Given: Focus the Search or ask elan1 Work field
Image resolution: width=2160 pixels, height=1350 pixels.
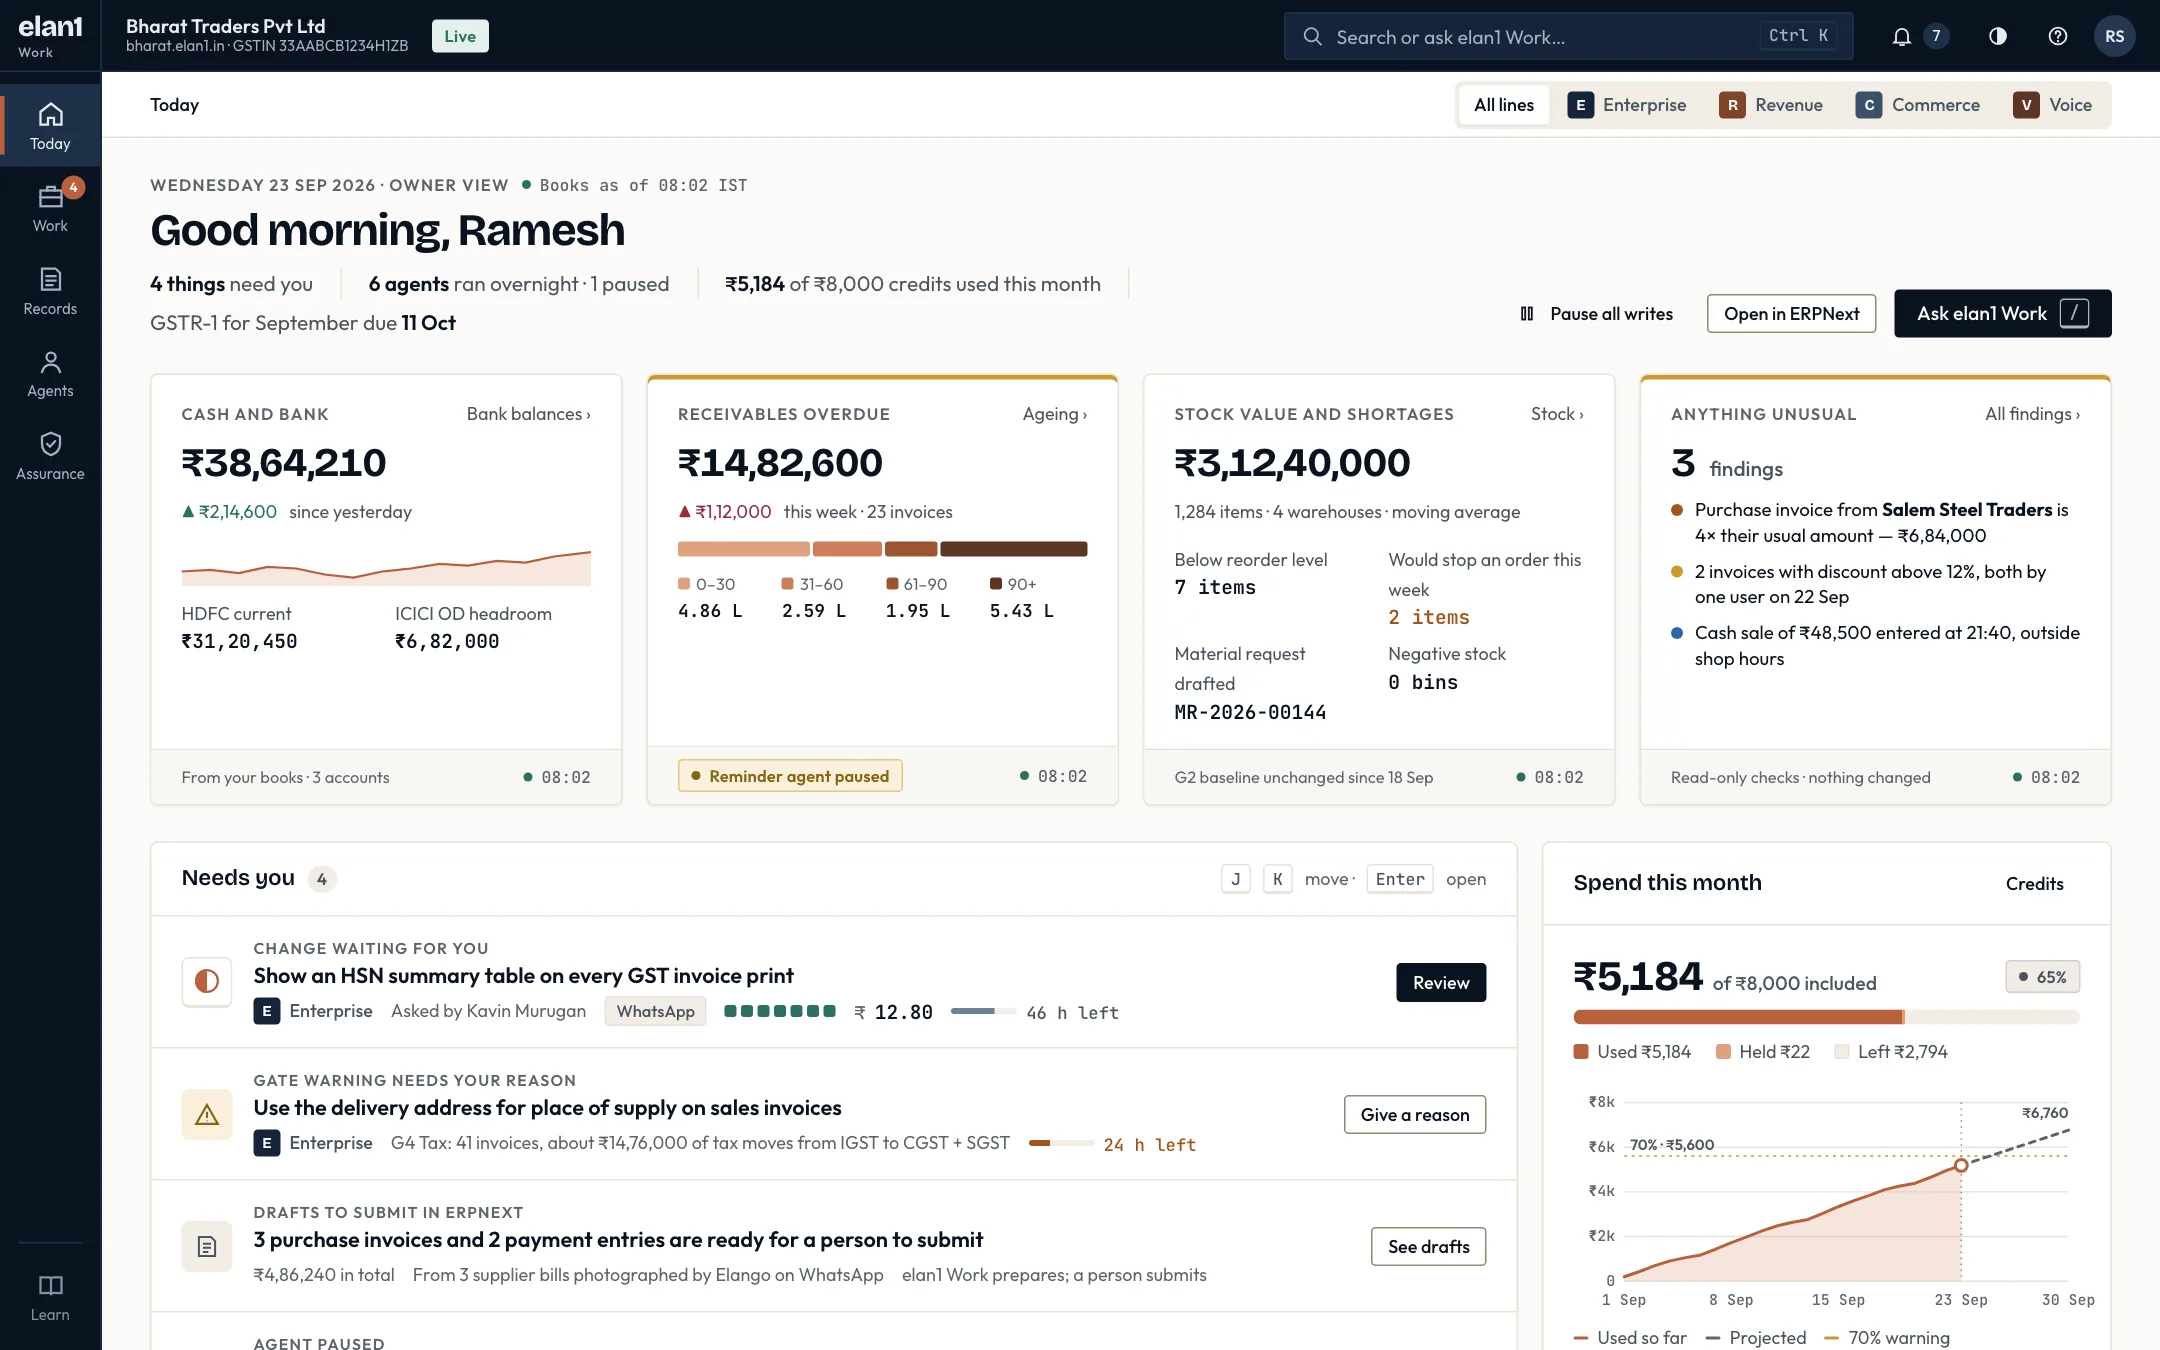Looking at the screenshot, I should tap(1568, 37).
